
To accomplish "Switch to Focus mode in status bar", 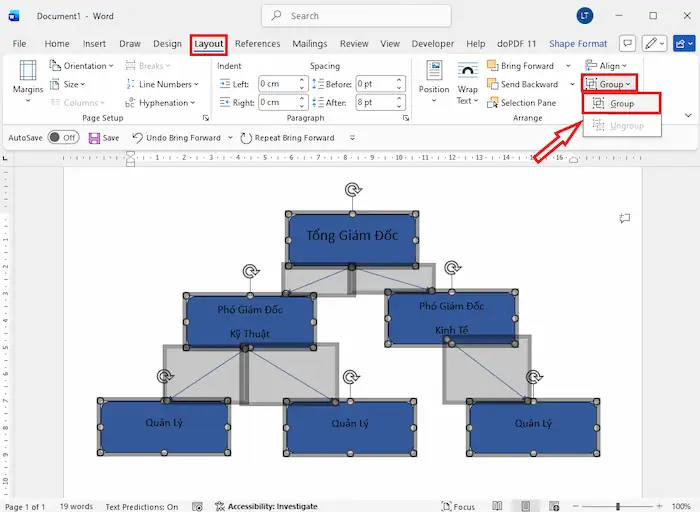I will pos(456,506).
